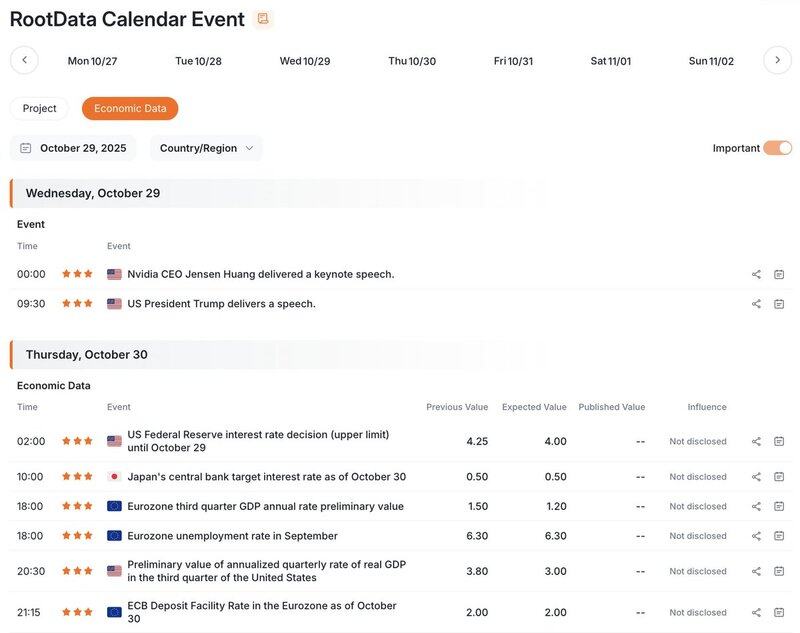Select Mon 10/27 in the date strip

(x=92, y=61)
